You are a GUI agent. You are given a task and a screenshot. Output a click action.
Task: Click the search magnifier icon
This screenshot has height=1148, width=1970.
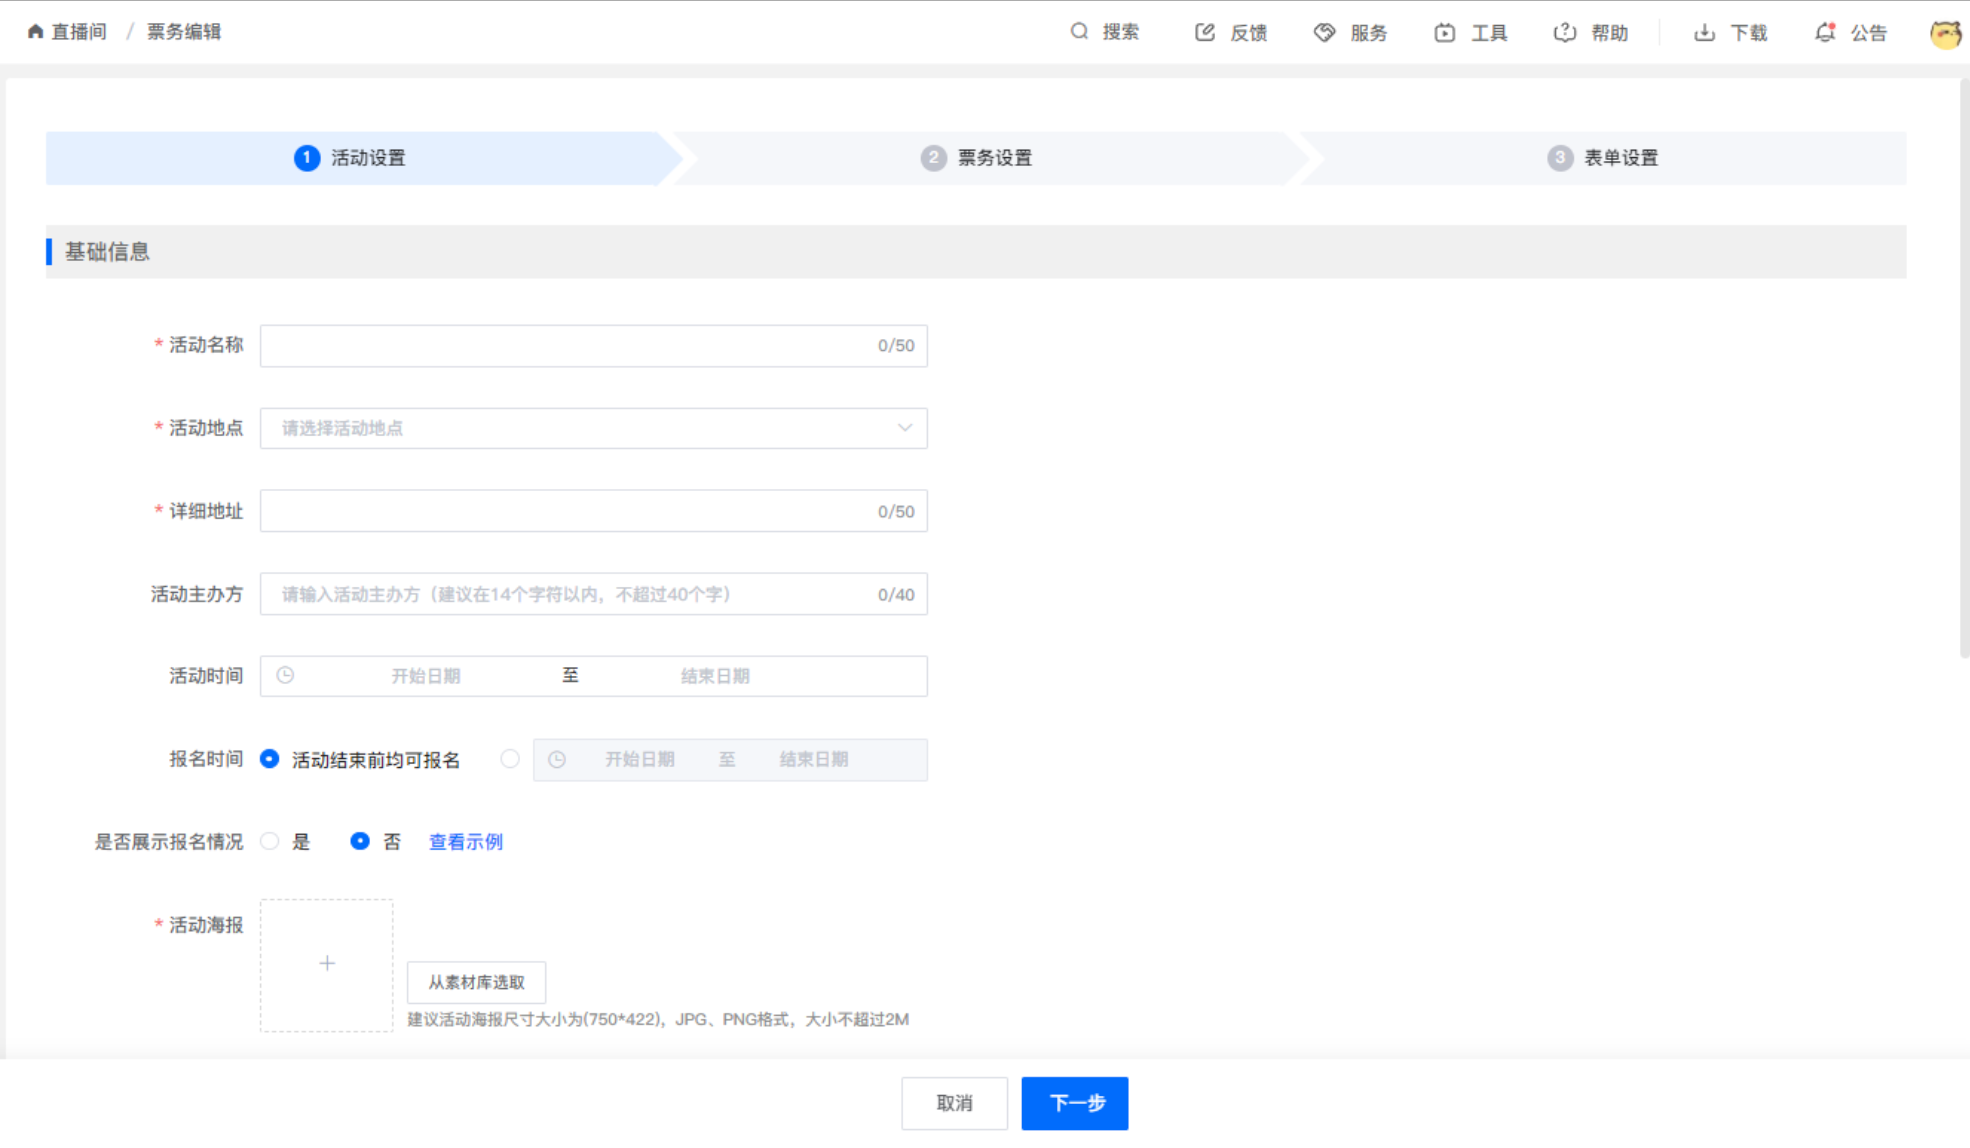point(1079,32)
